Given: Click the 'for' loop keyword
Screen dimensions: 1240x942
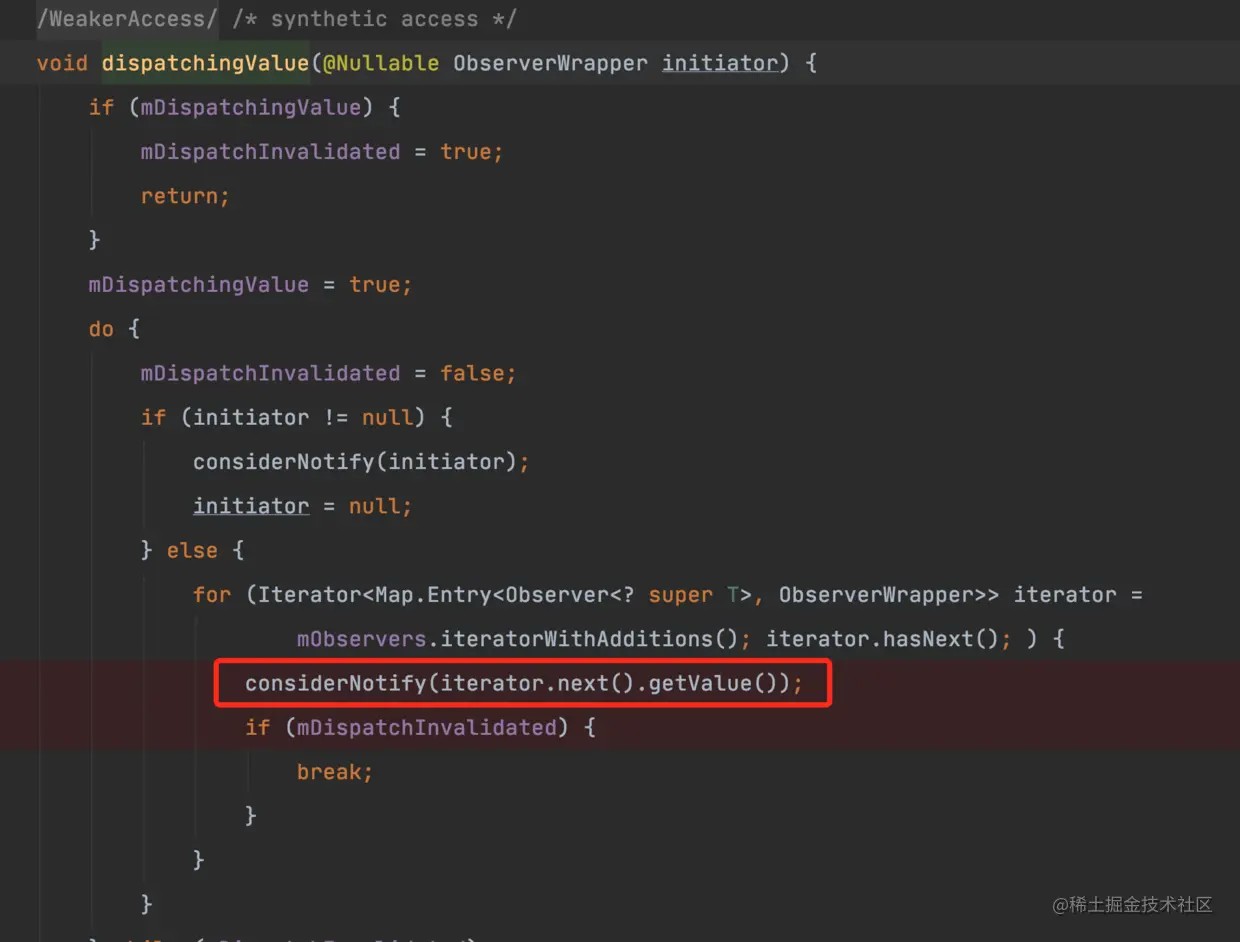Looking at the screenshot, I should click(x=211, y=594).
